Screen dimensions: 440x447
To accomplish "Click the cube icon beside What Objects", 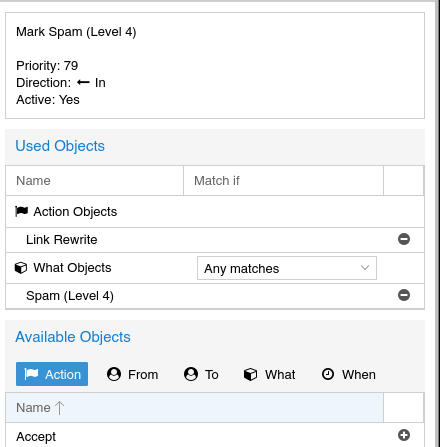I will tap(21, 268).
